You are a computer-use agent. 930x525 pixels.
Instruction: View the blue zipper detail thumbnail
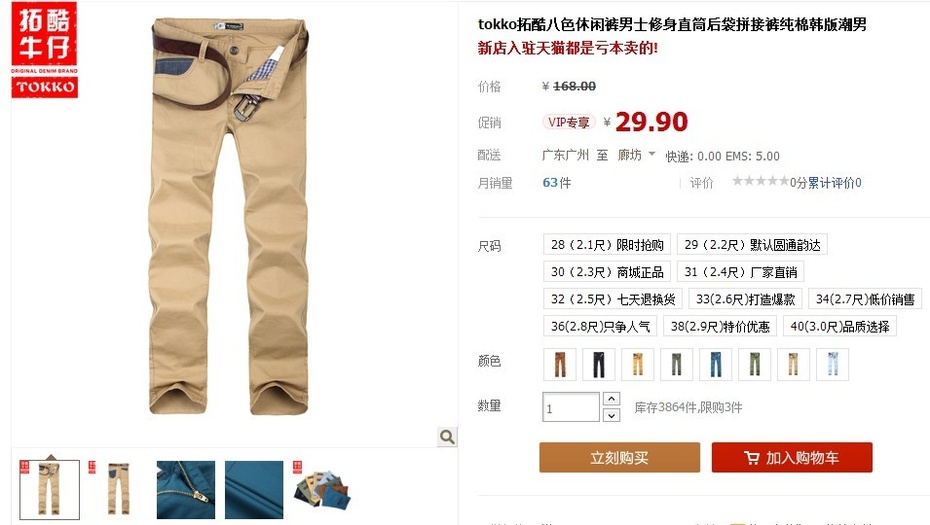(x=186, y=490)
